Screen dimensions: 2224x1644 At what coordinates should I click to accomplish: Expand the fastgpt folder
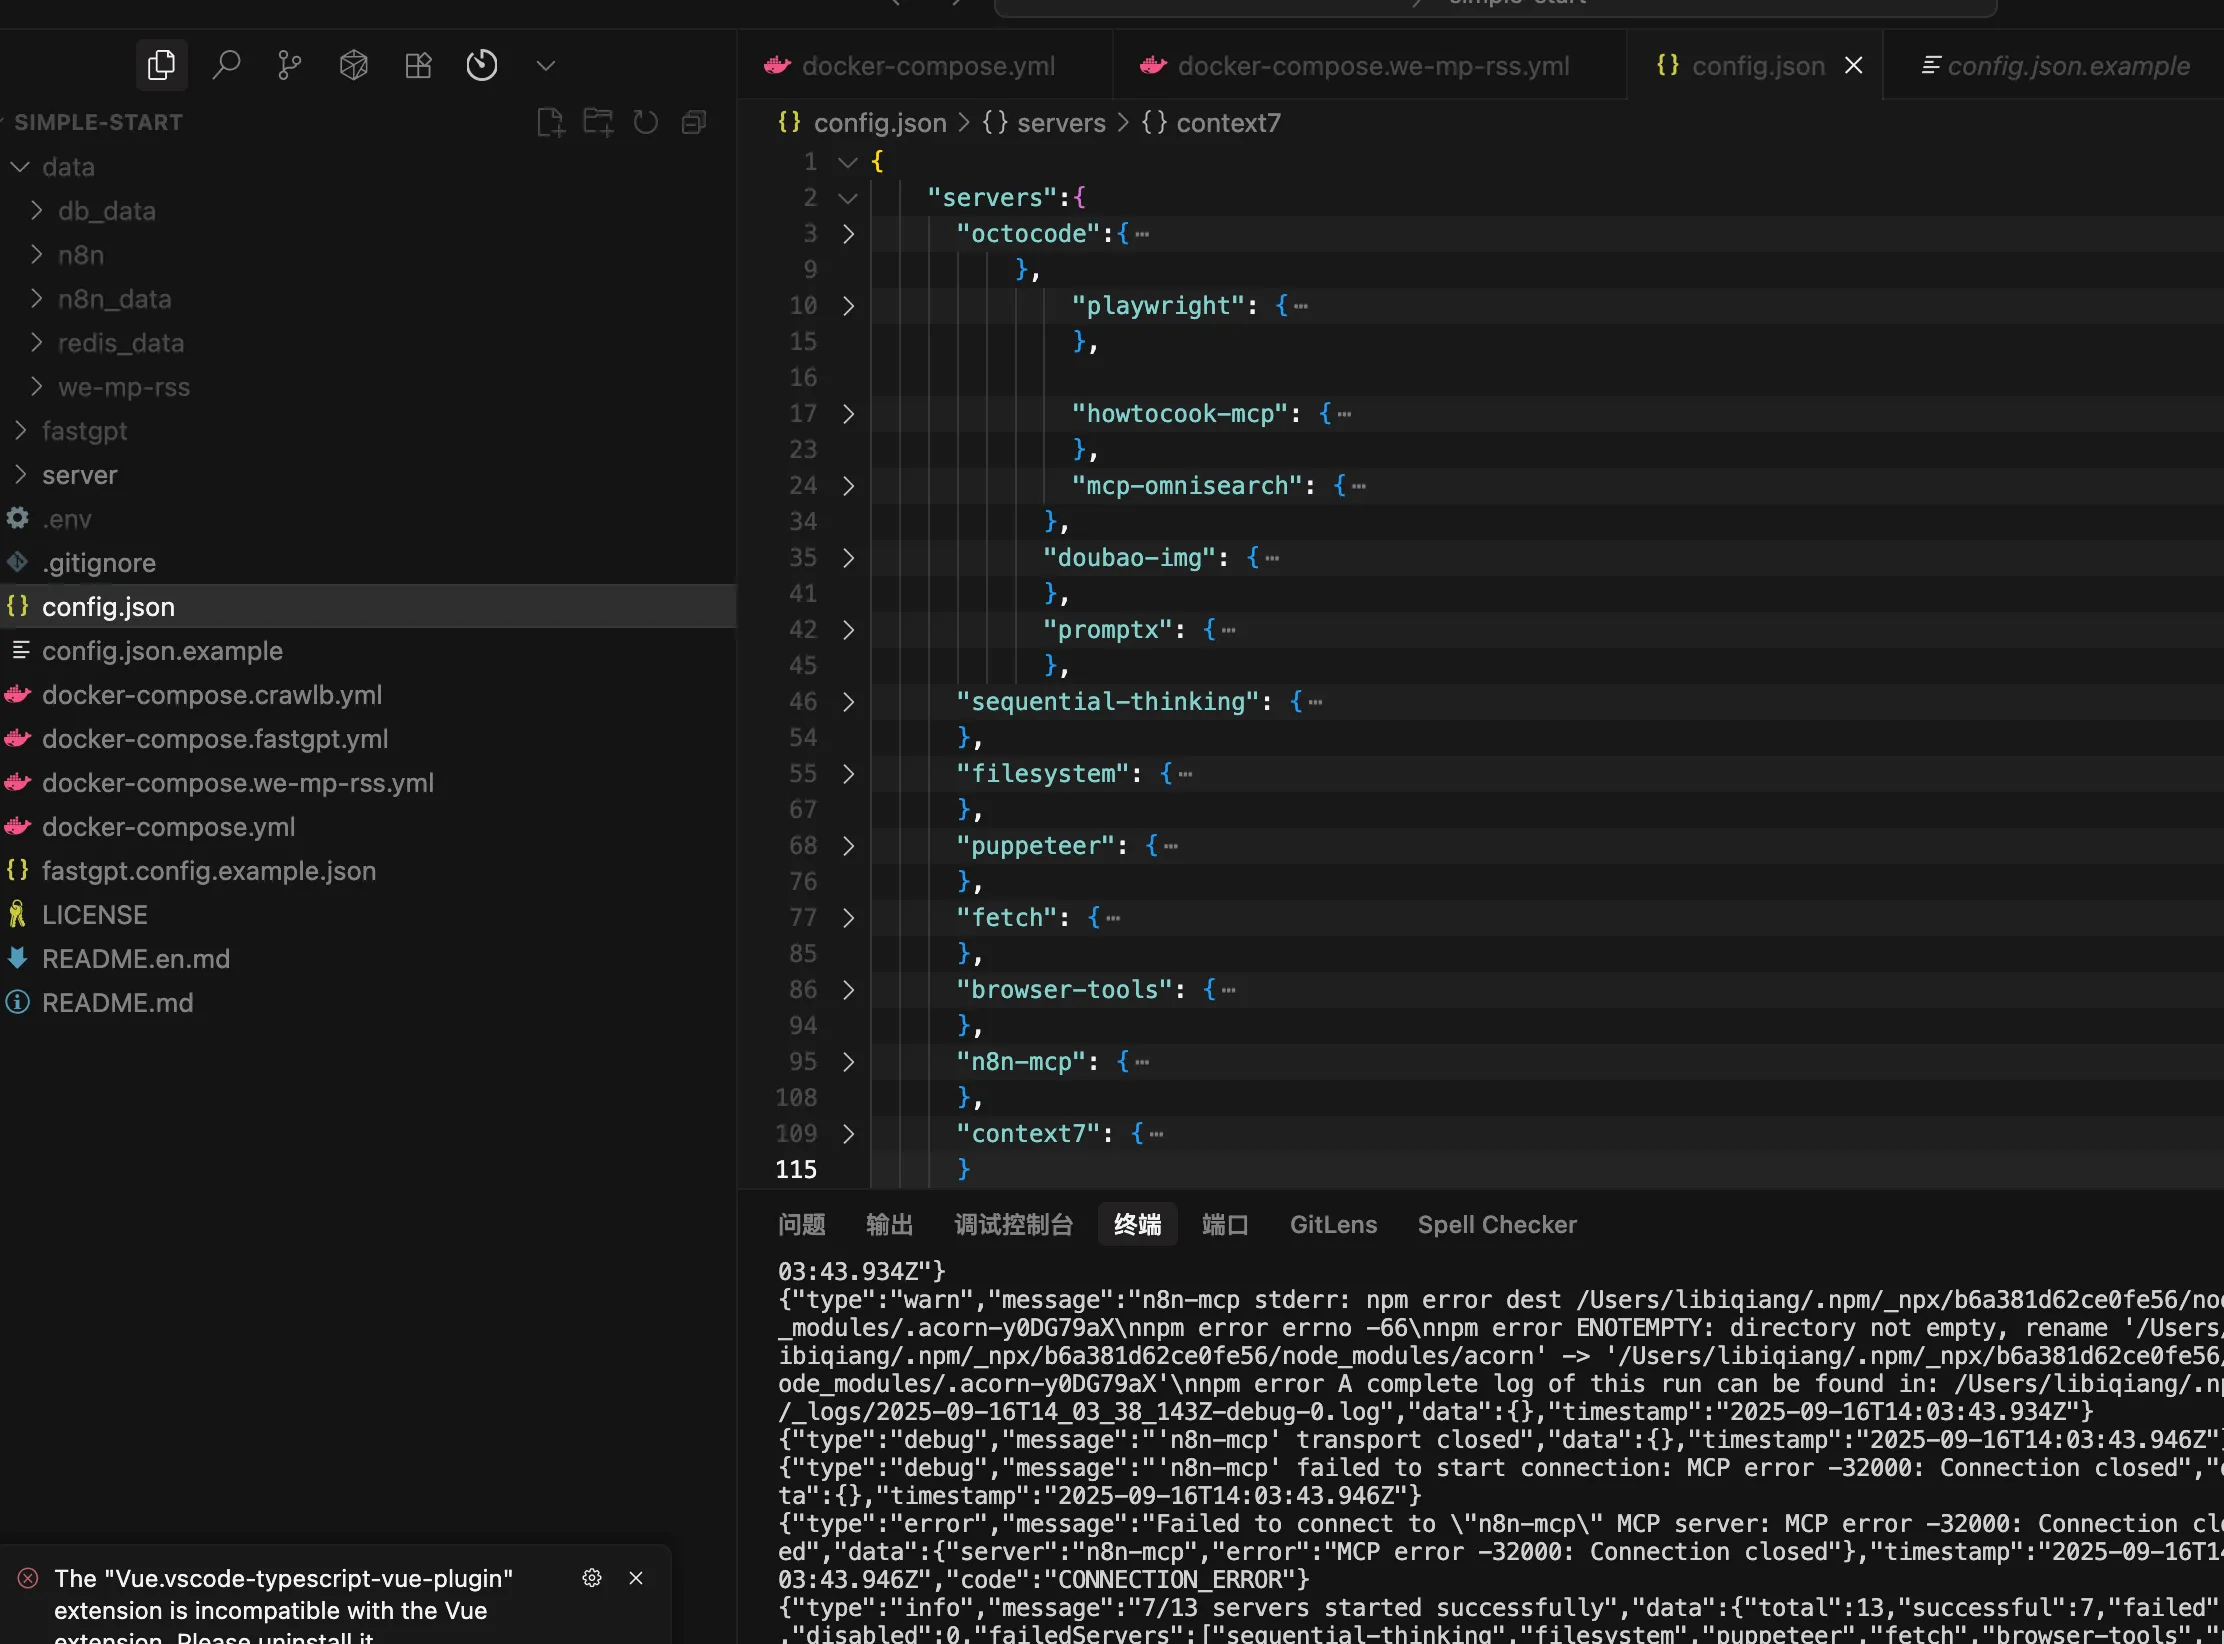coord(84,431)
